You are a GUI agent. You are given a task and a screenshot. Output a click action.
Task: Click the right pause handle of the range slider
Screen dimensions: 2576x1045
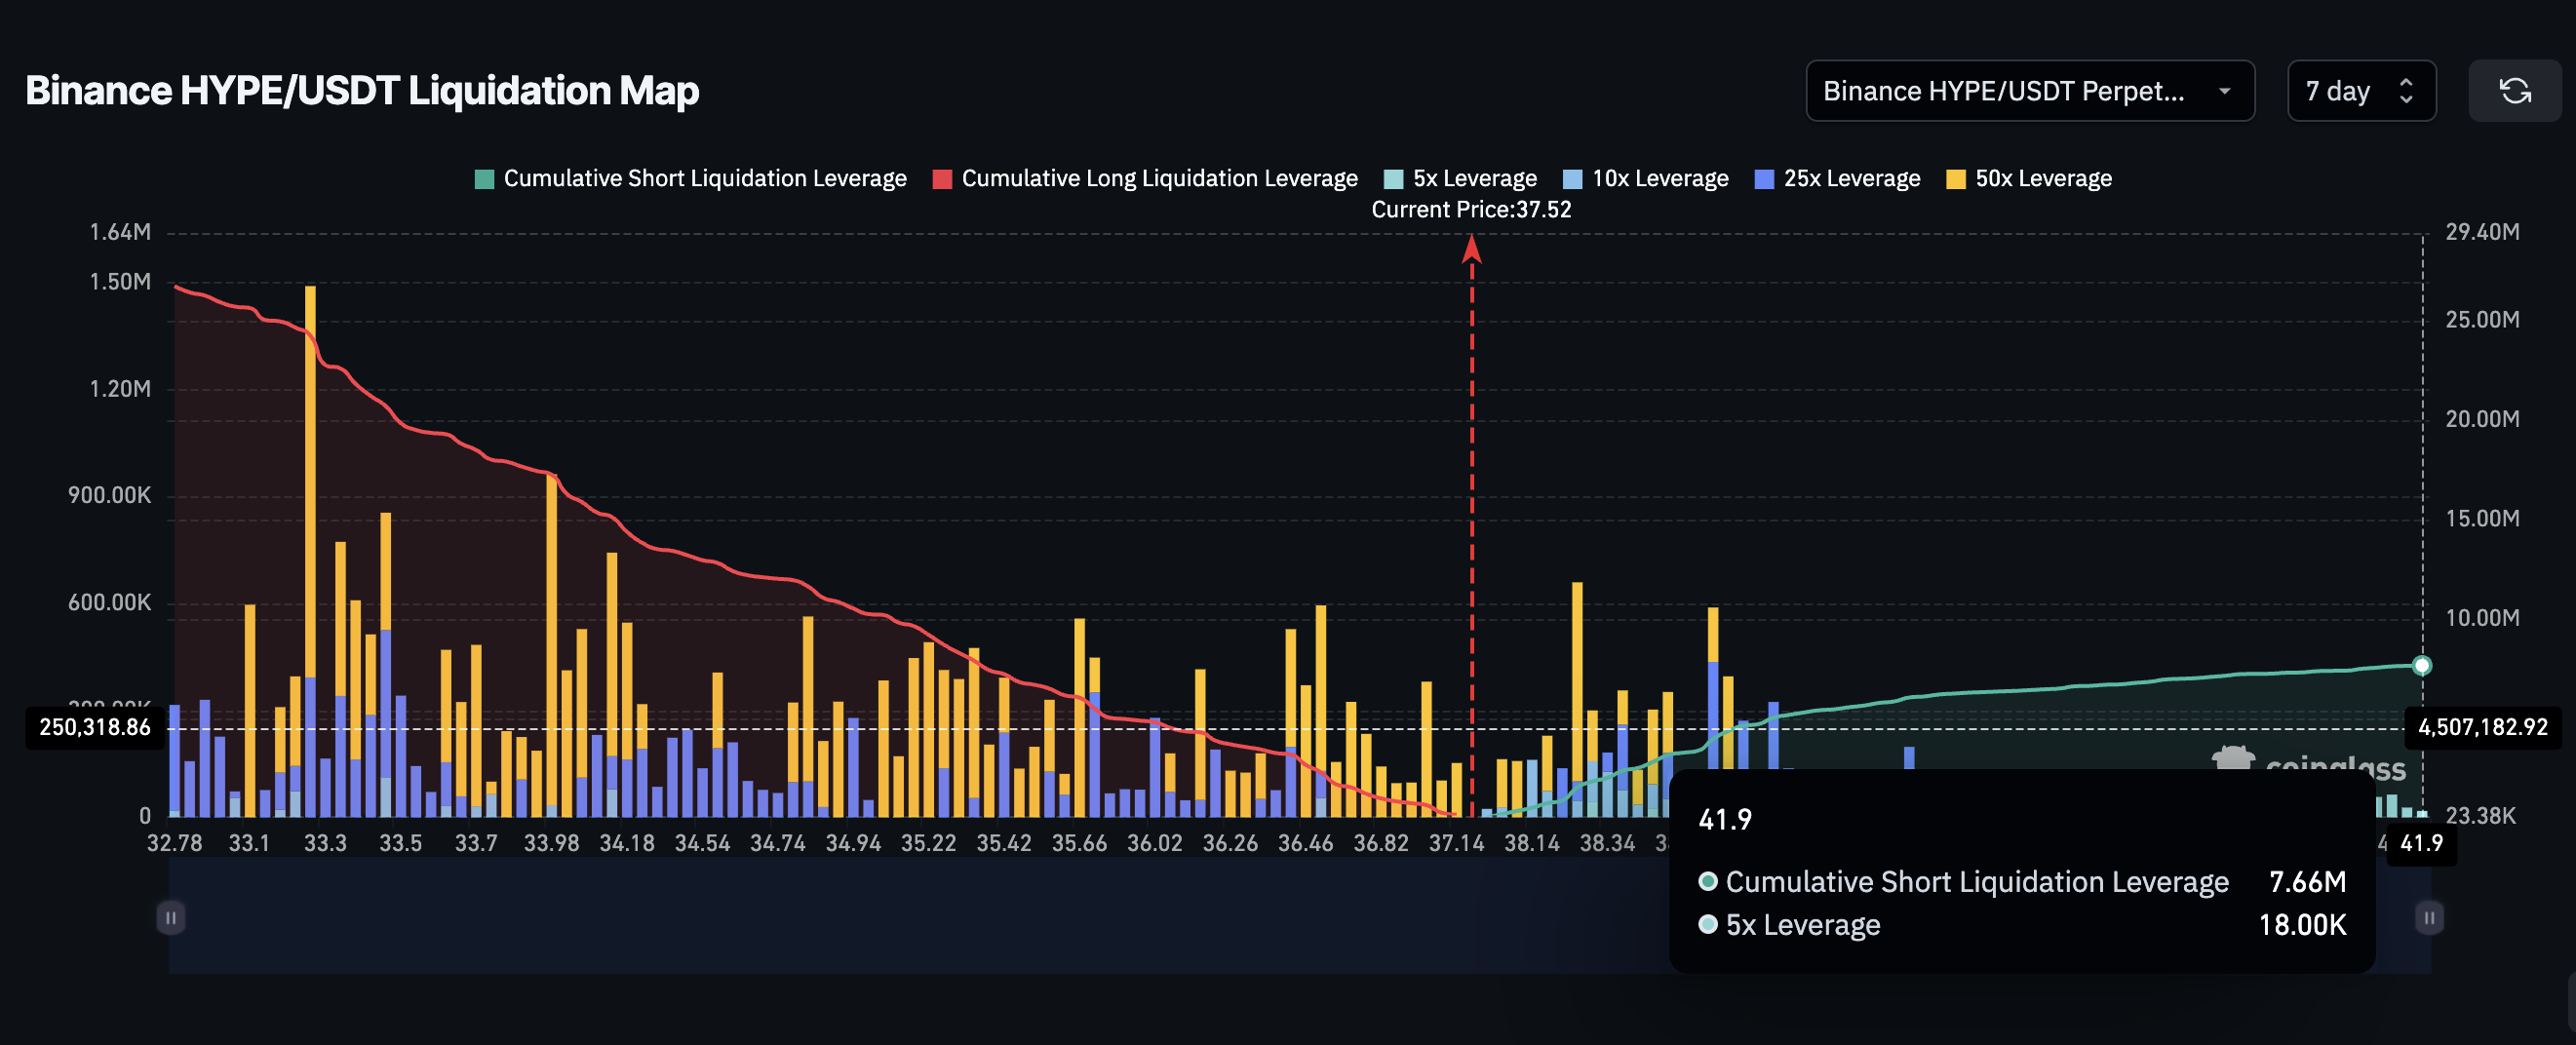tap(2428, 917)
